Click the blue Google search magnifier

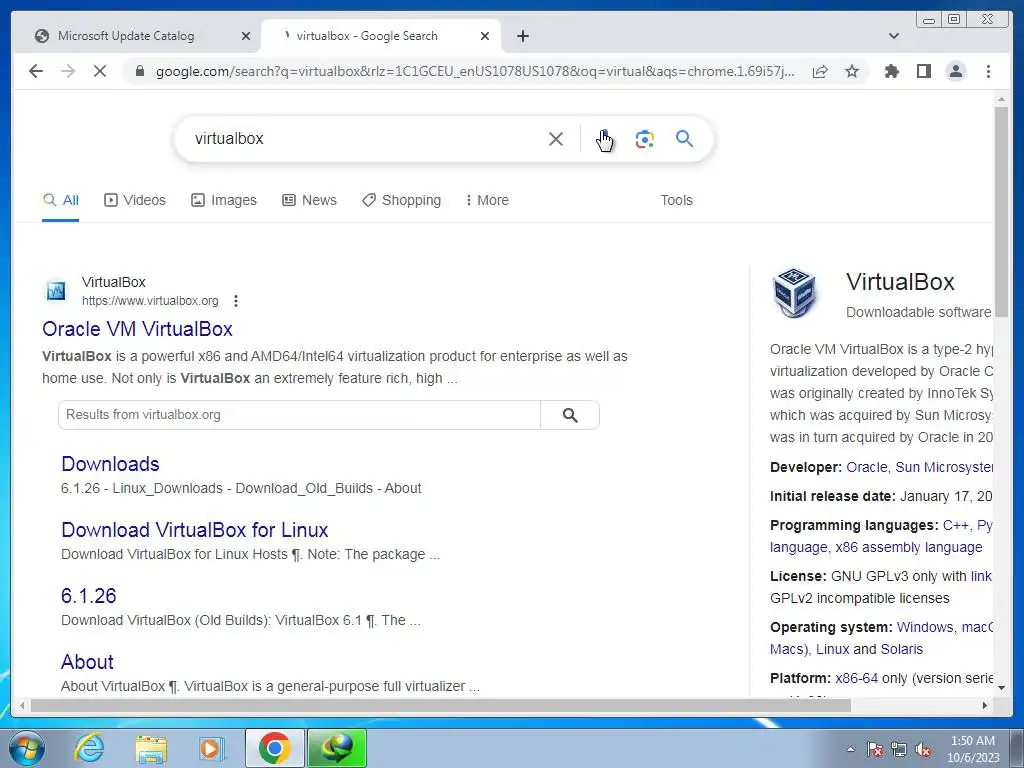pyautogui.click(x=684, y=138)
